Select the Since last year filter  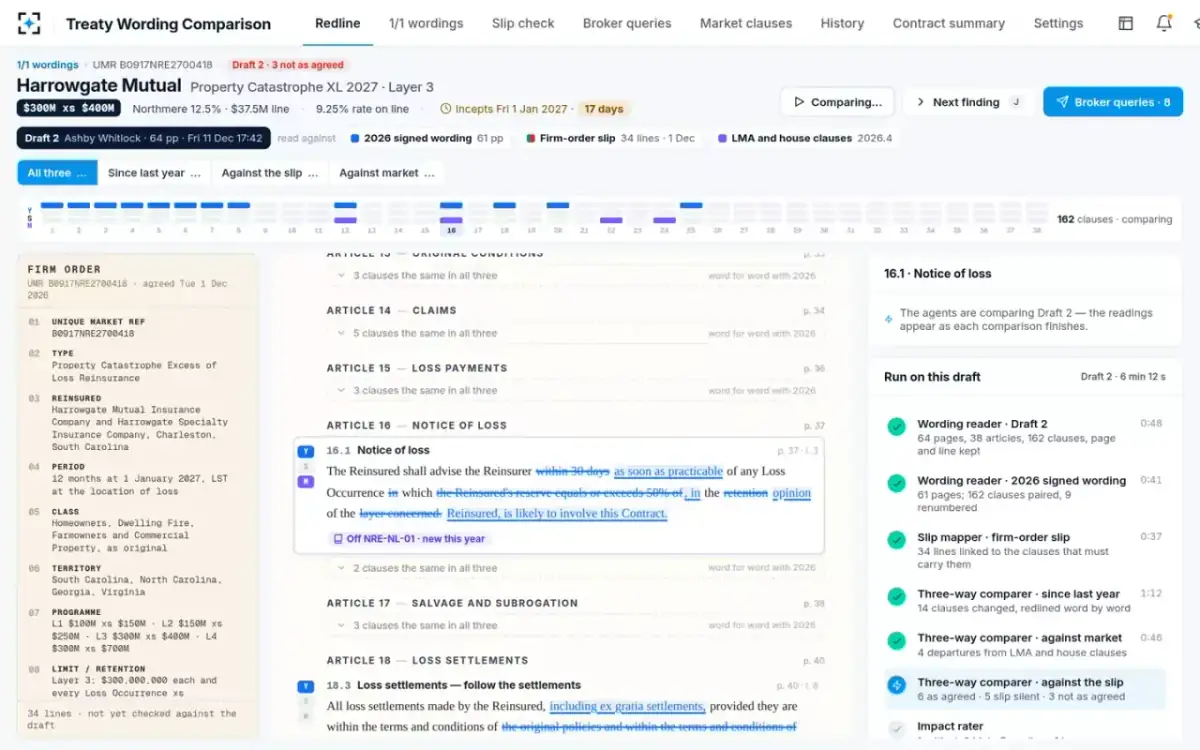[x=154, y=173]
